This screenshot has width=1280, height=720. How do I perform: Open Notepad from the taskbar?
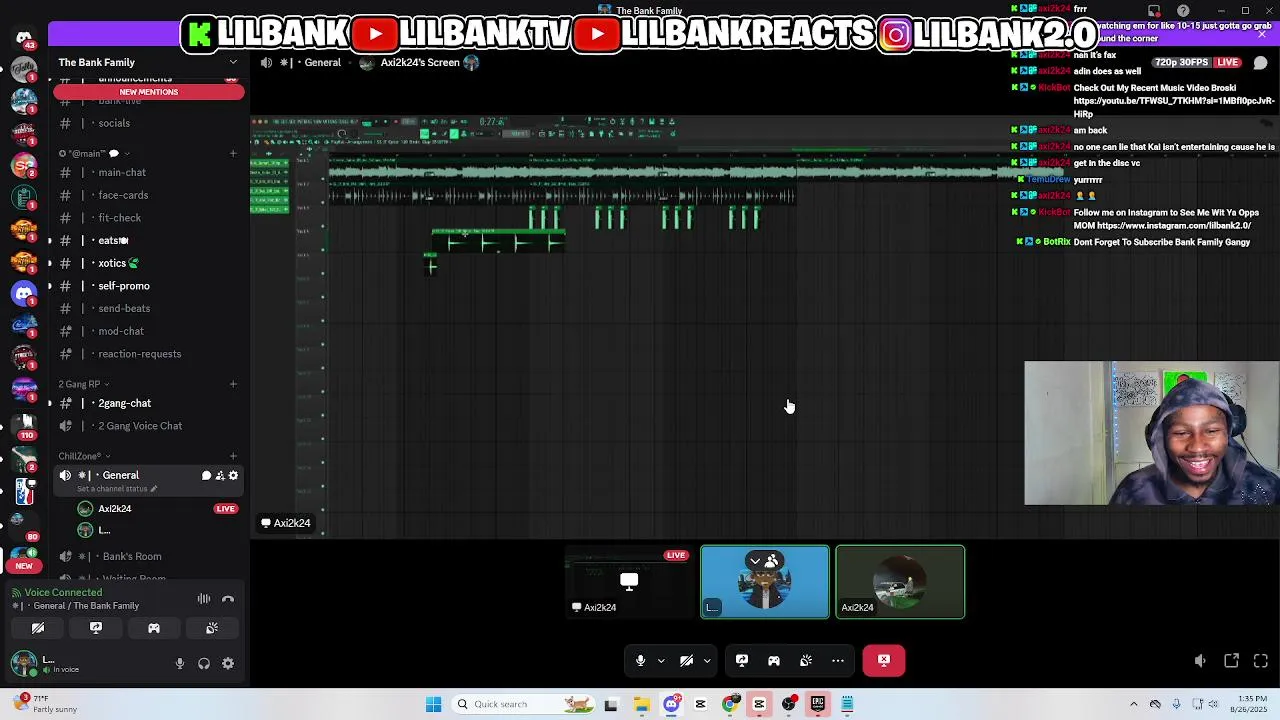click(847, 704)
